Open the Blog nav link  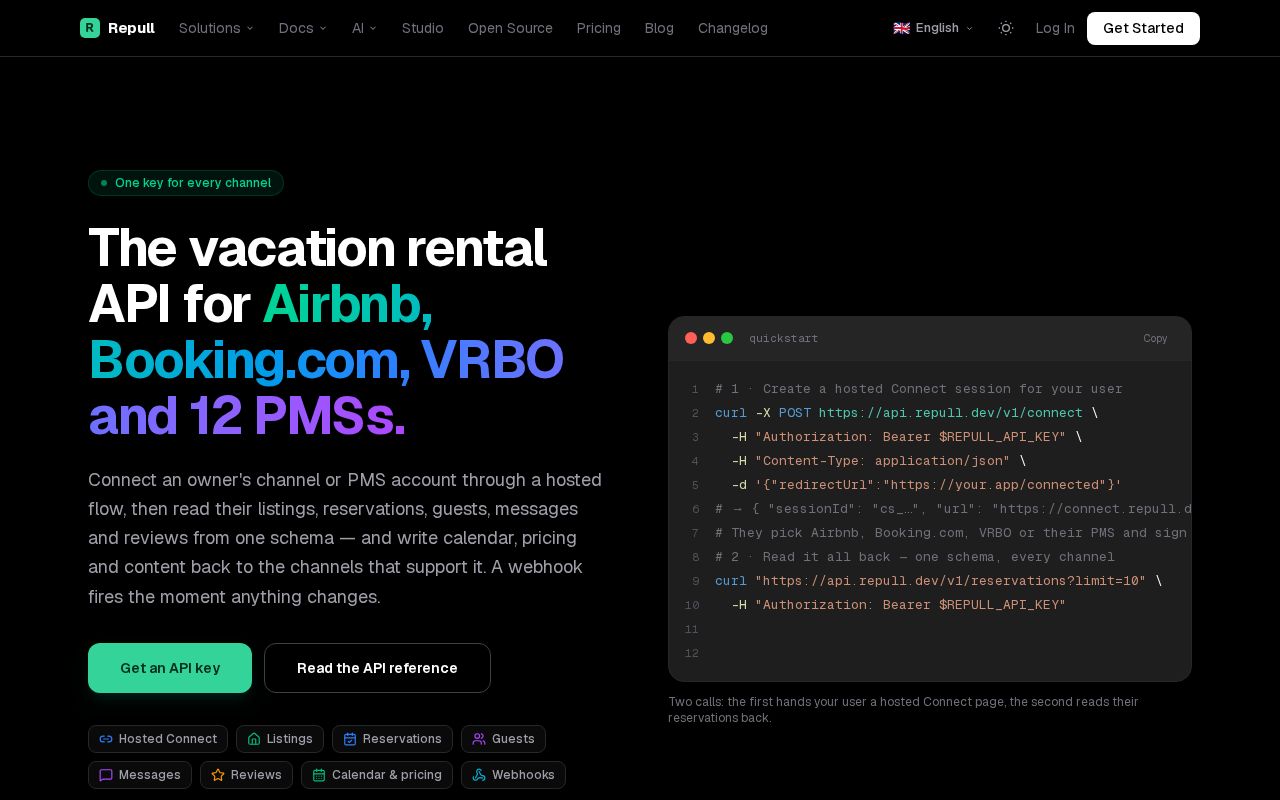pos(659,28)
